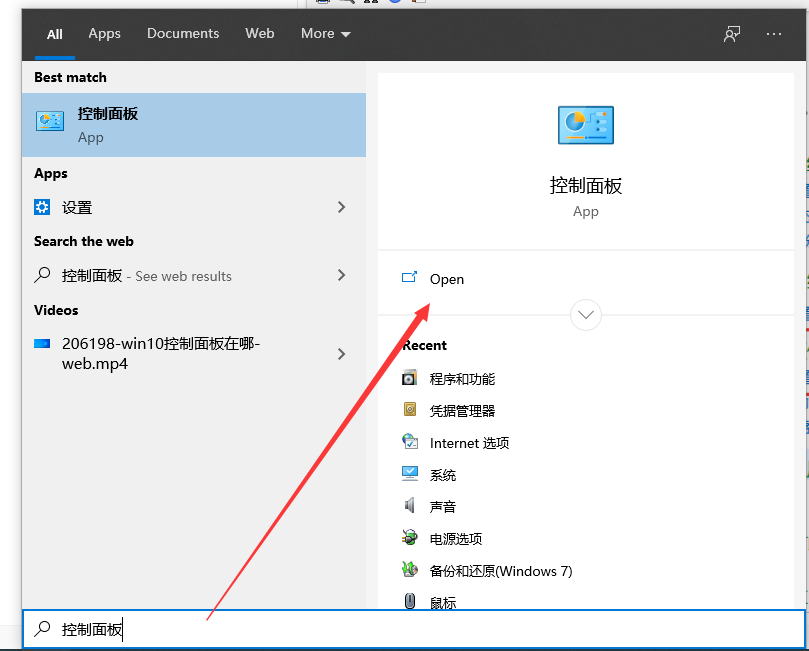
Task: Click the 系统 monitor icon
Action: [x=410, y=474]
